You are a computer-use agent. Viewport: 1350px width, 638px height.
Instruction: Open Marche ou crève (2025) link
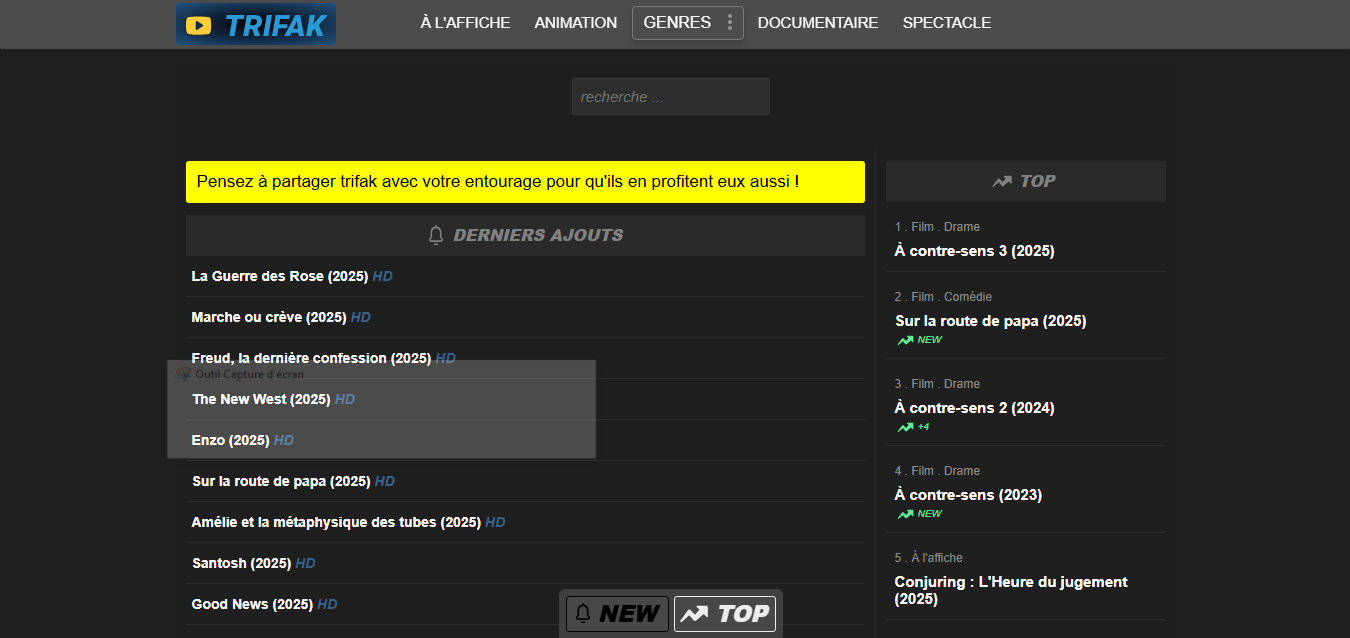pyautogui.click(x=268, y=317)
